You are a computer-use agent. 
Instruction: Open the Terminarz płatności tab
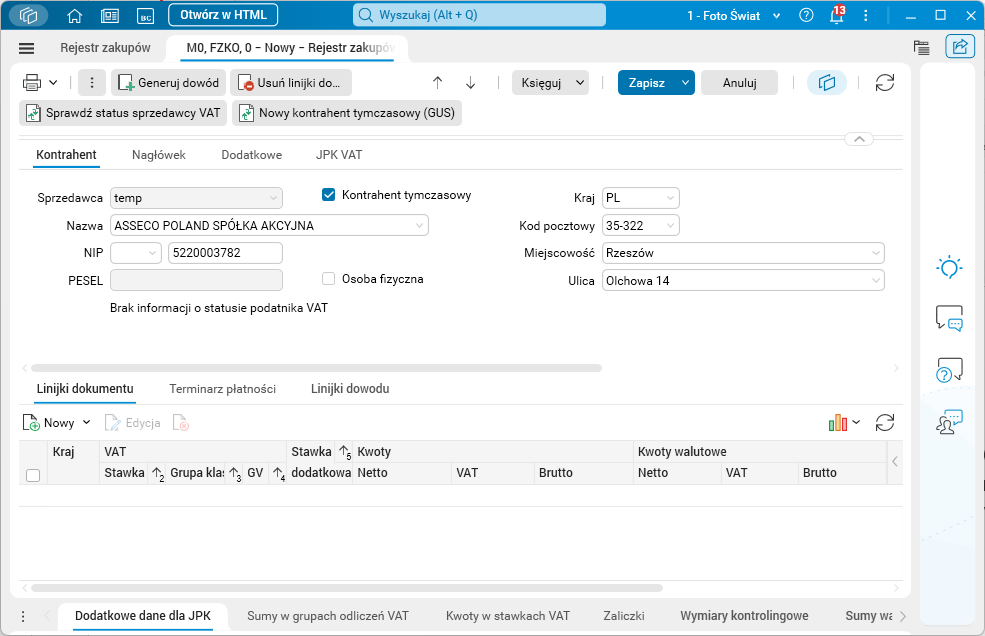point(222,389)
